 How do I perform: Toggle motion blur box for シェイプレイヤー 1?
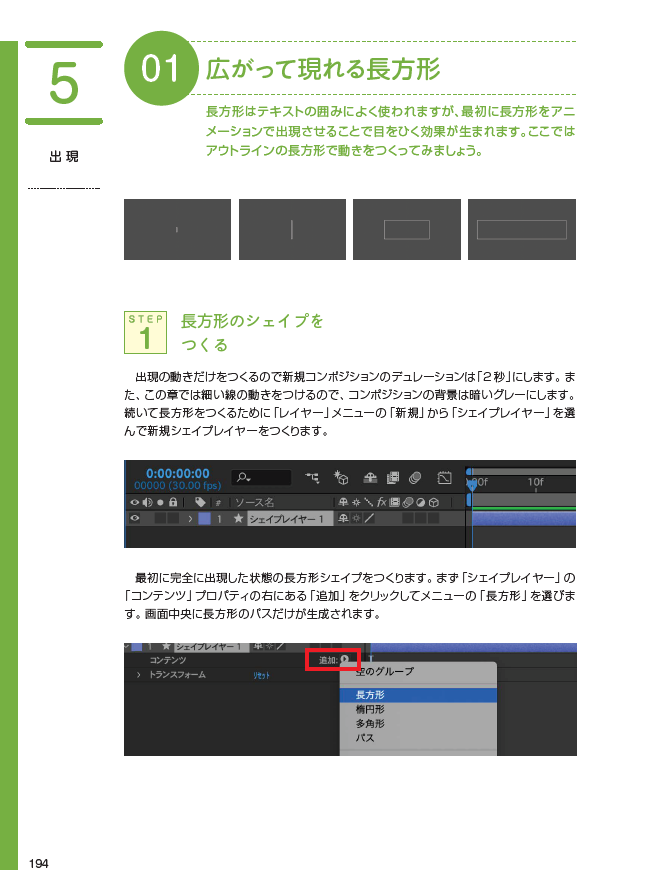407,518
